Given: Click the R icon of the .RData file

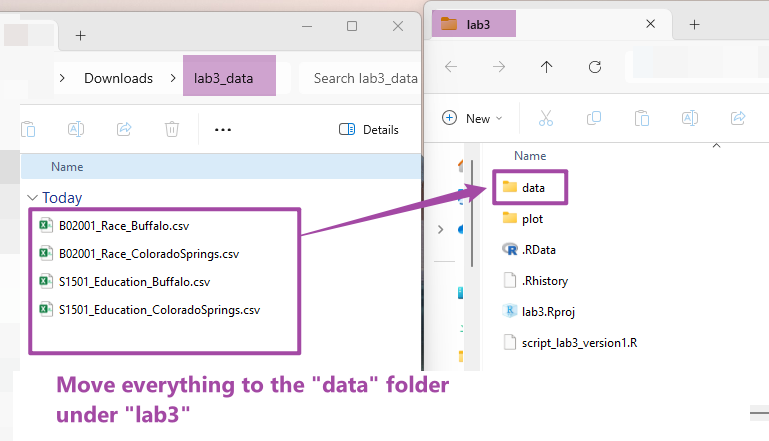Looking at the screenshot, I should pyautogui.click(x=510, y=249).
